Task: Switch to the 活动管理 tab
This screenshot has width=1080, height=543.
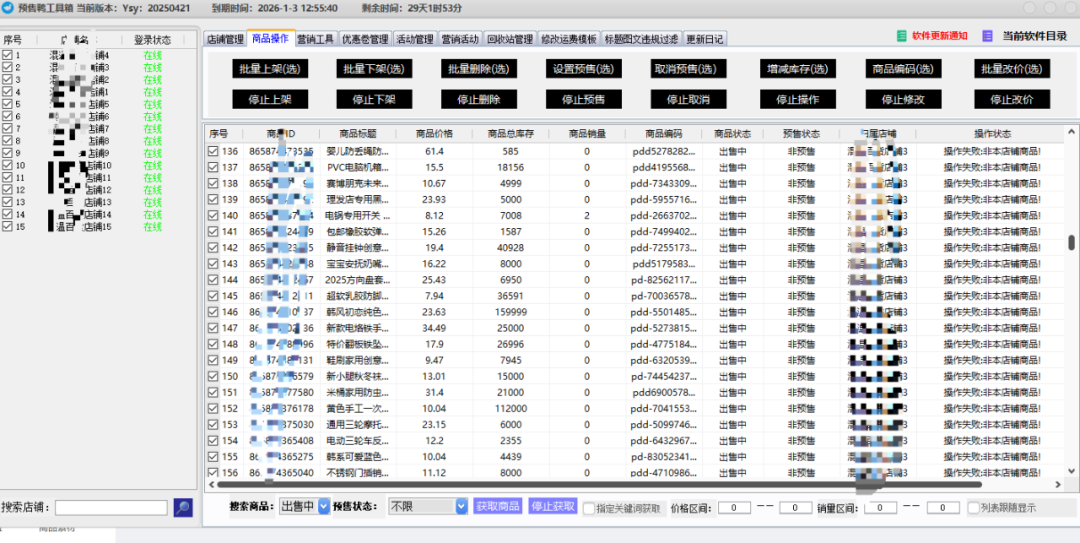Action: pos(415,39)
